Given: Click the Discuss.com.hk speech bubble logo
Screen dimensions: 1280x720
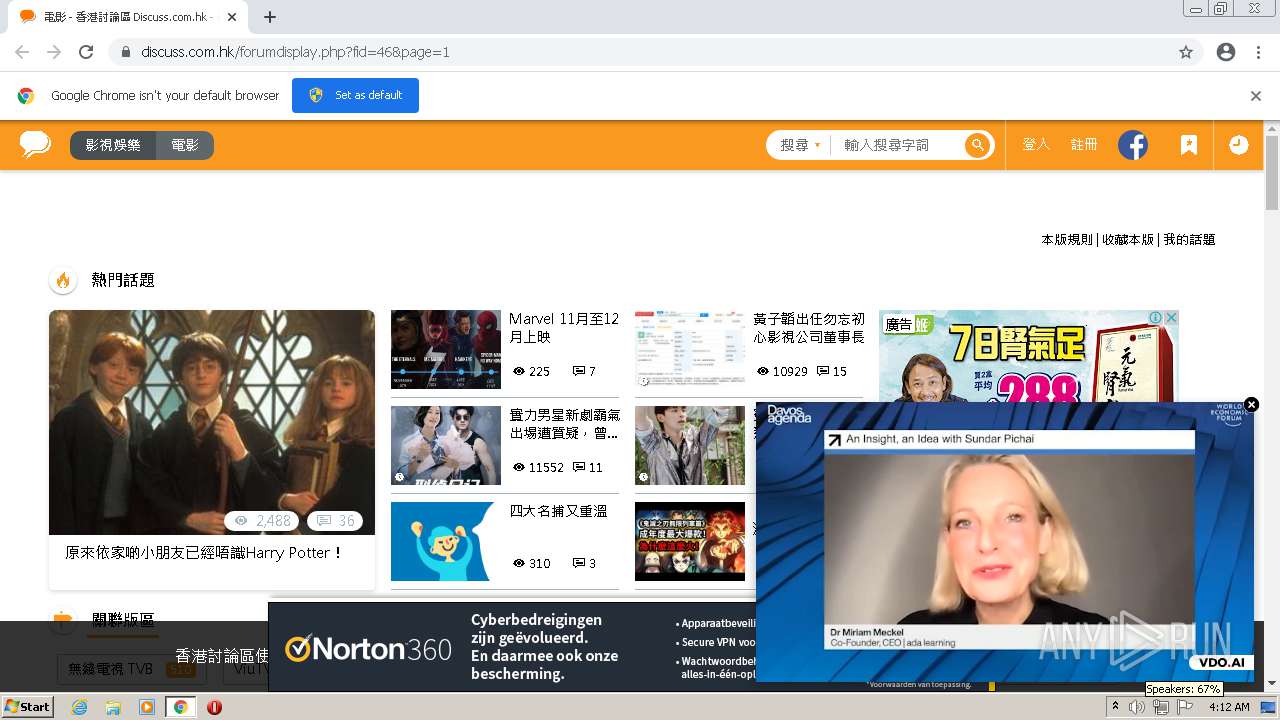Looking at the screenshot, I should [x=35, y=144].
